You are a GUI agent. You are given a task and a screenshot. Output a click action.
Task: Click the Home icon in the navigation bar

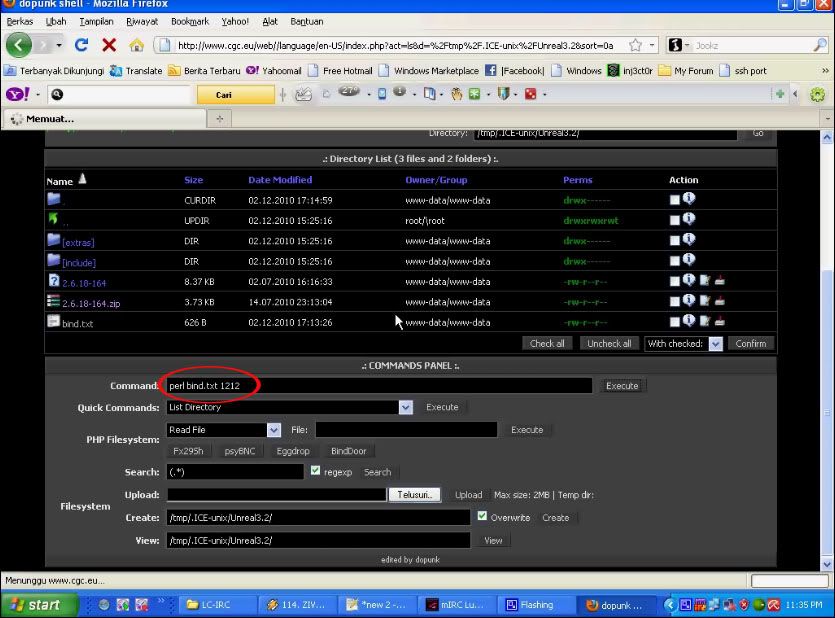coord(137,45)
